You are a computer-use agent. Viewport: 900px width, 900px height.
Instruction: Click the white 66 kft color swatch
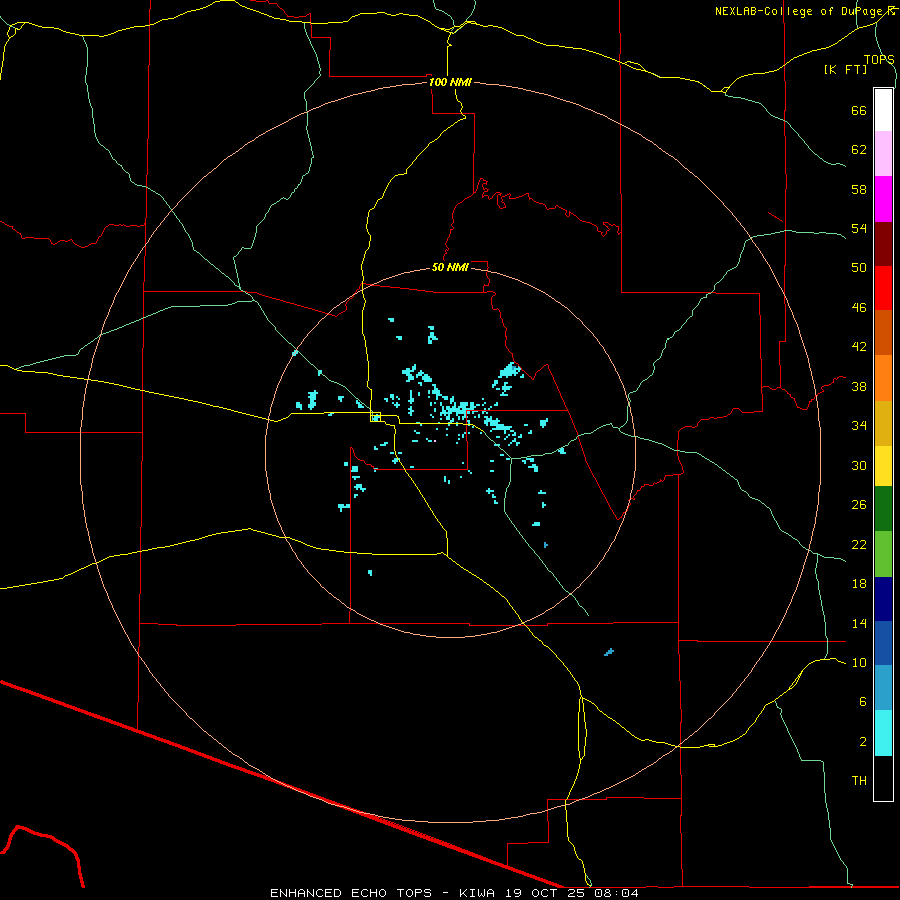coord(883,110)
